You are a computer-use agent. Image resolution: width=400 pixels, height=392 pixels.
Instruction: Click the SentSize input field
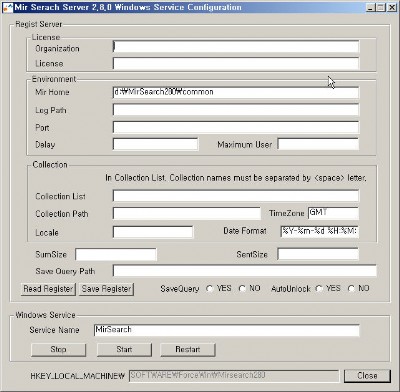point(318,254)
